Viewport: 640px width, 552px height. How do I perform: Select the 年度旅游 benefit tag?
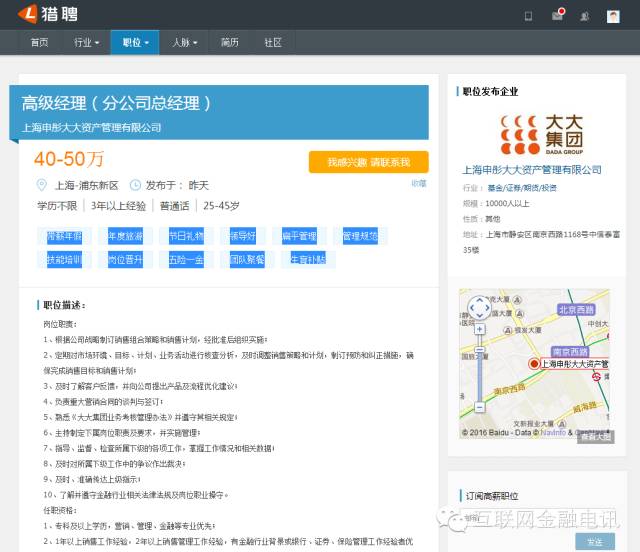coord(125,236)
